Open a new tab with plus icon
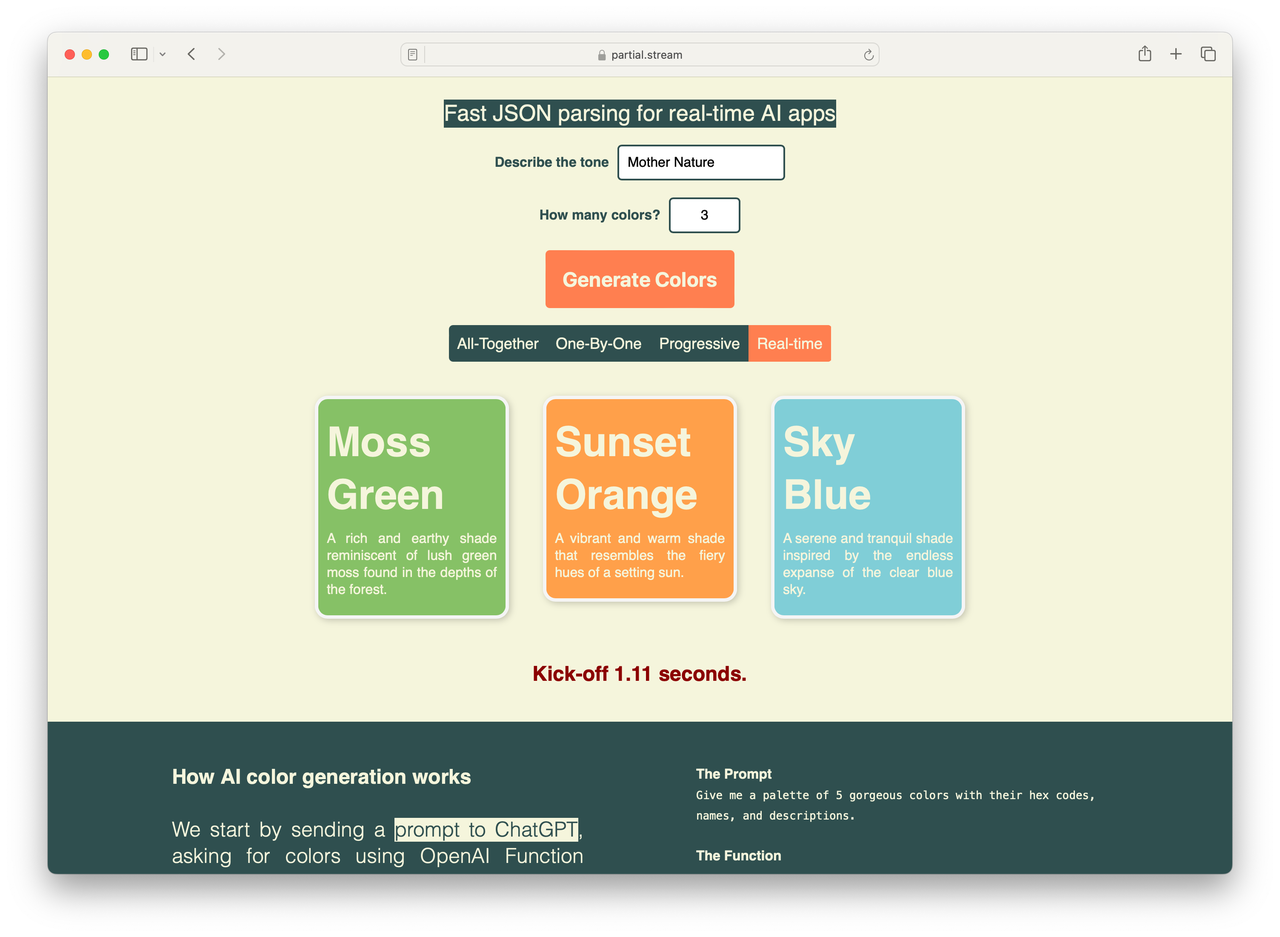 (x=1176, y=54)
